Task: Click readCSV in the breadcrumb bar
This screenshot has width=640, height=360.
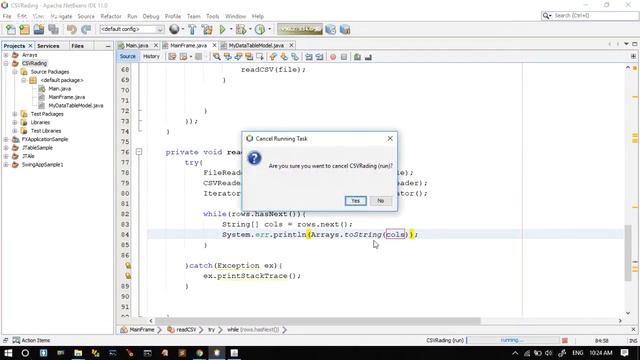Action: pyautogui.click(x=186, y=329)
